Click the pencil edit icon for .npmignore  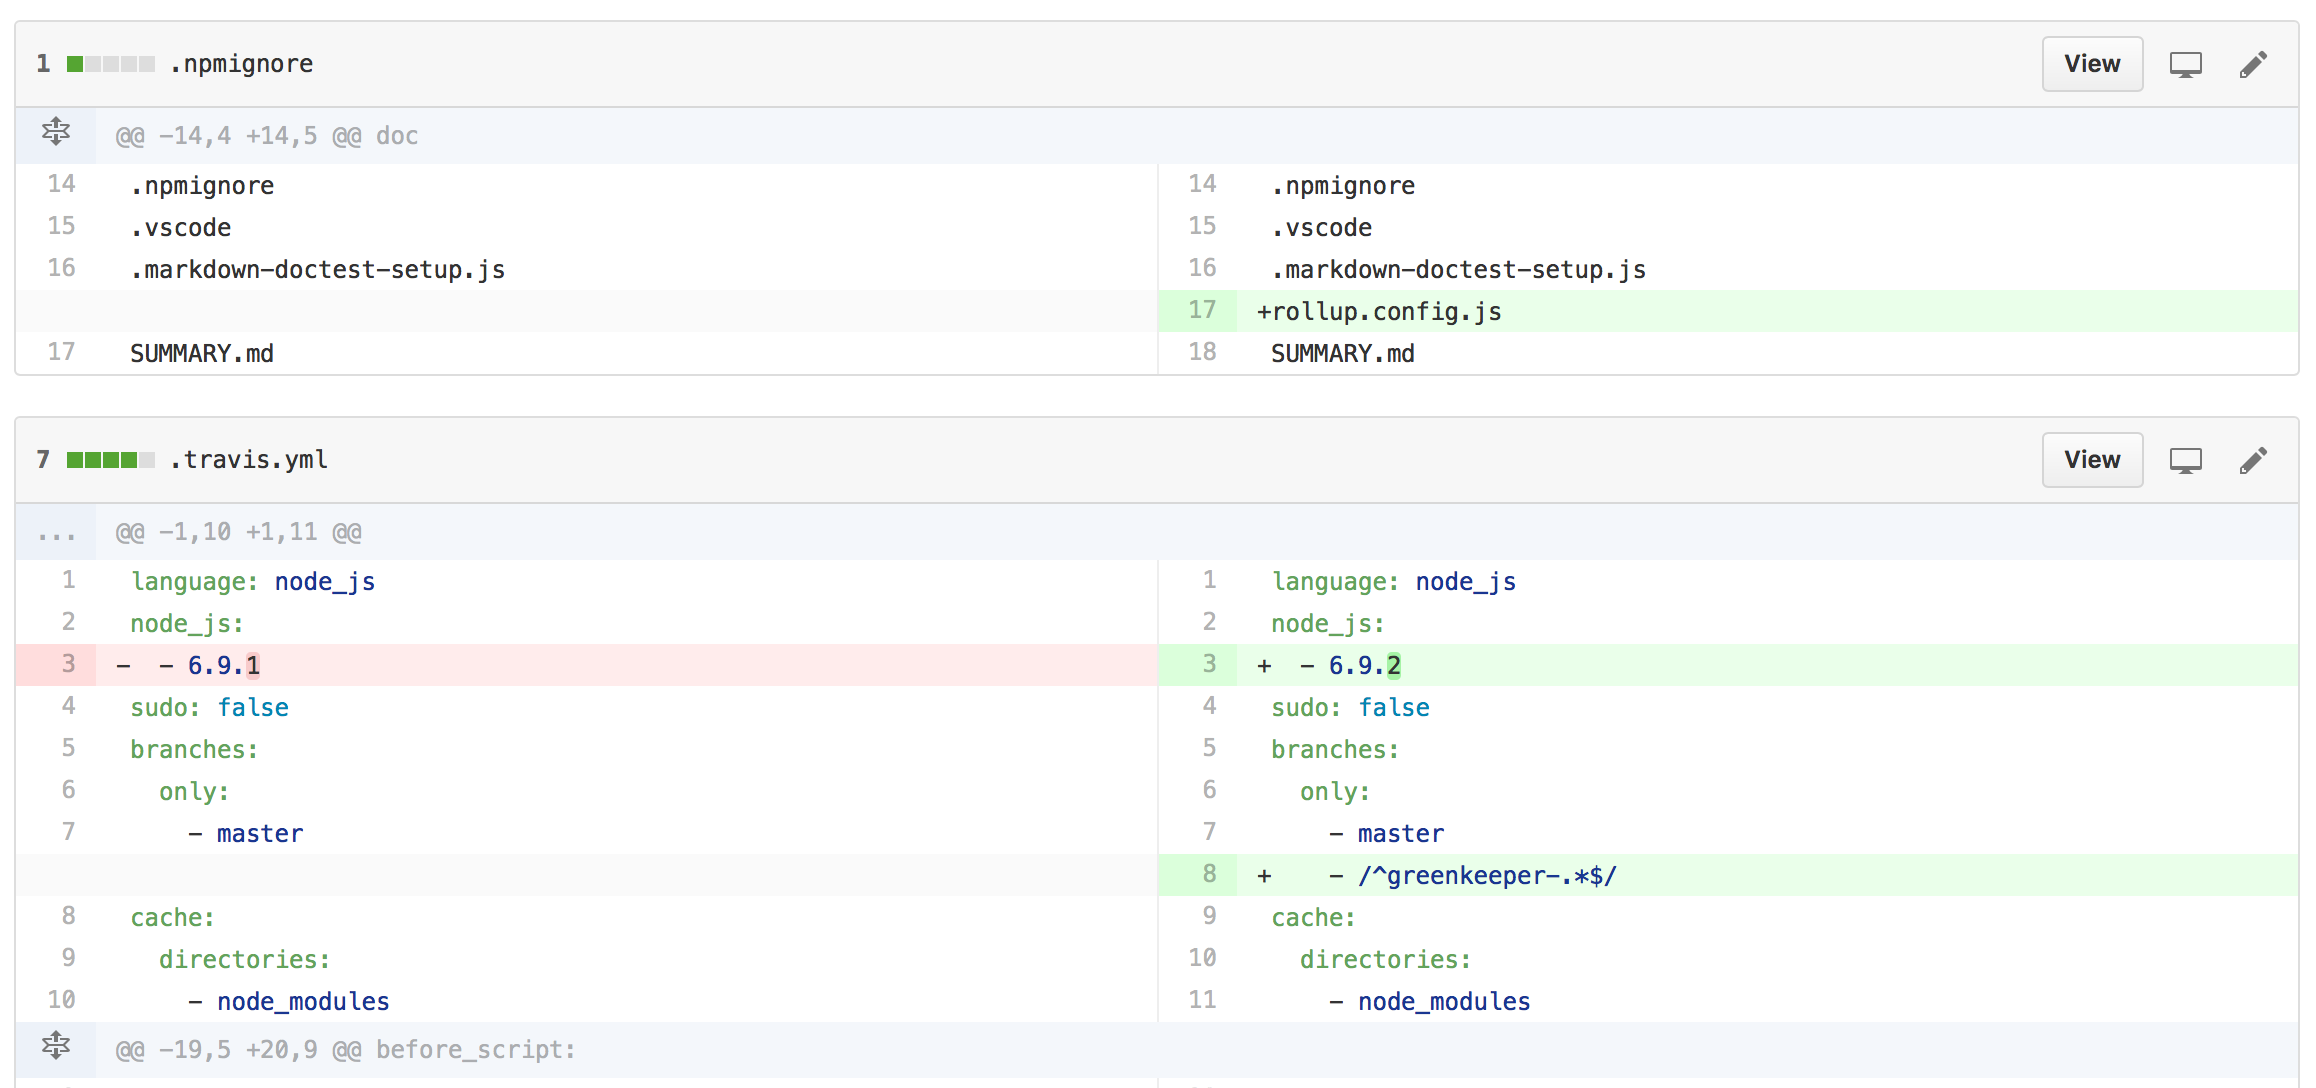point(2253,65)
